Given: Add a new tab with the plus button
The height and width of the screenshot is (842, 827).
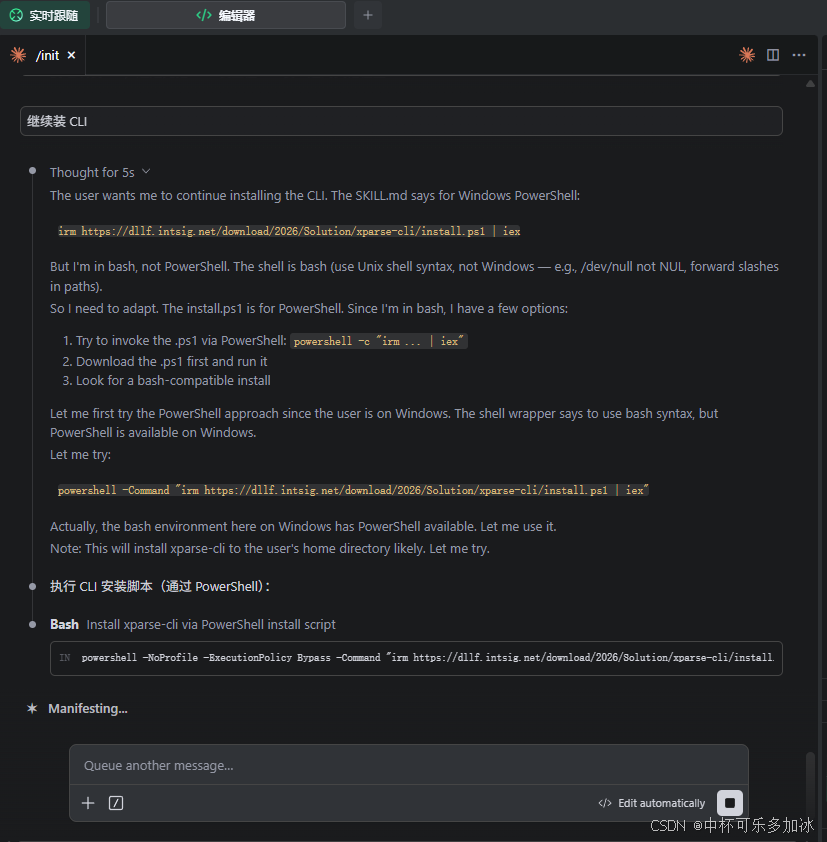Looking at the screenshot, I should pos(368,15).
